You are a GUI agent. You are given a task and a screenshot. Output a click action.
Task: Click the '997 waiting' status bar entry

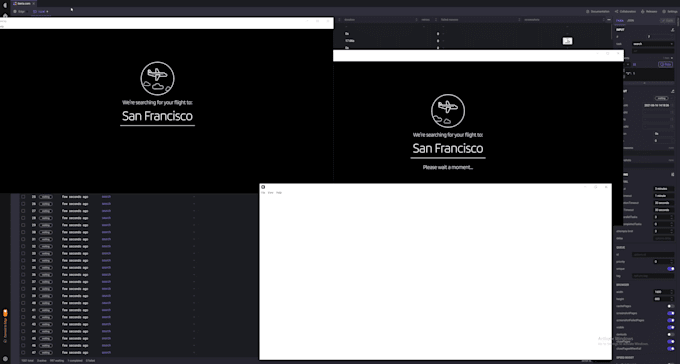point(57,361)
